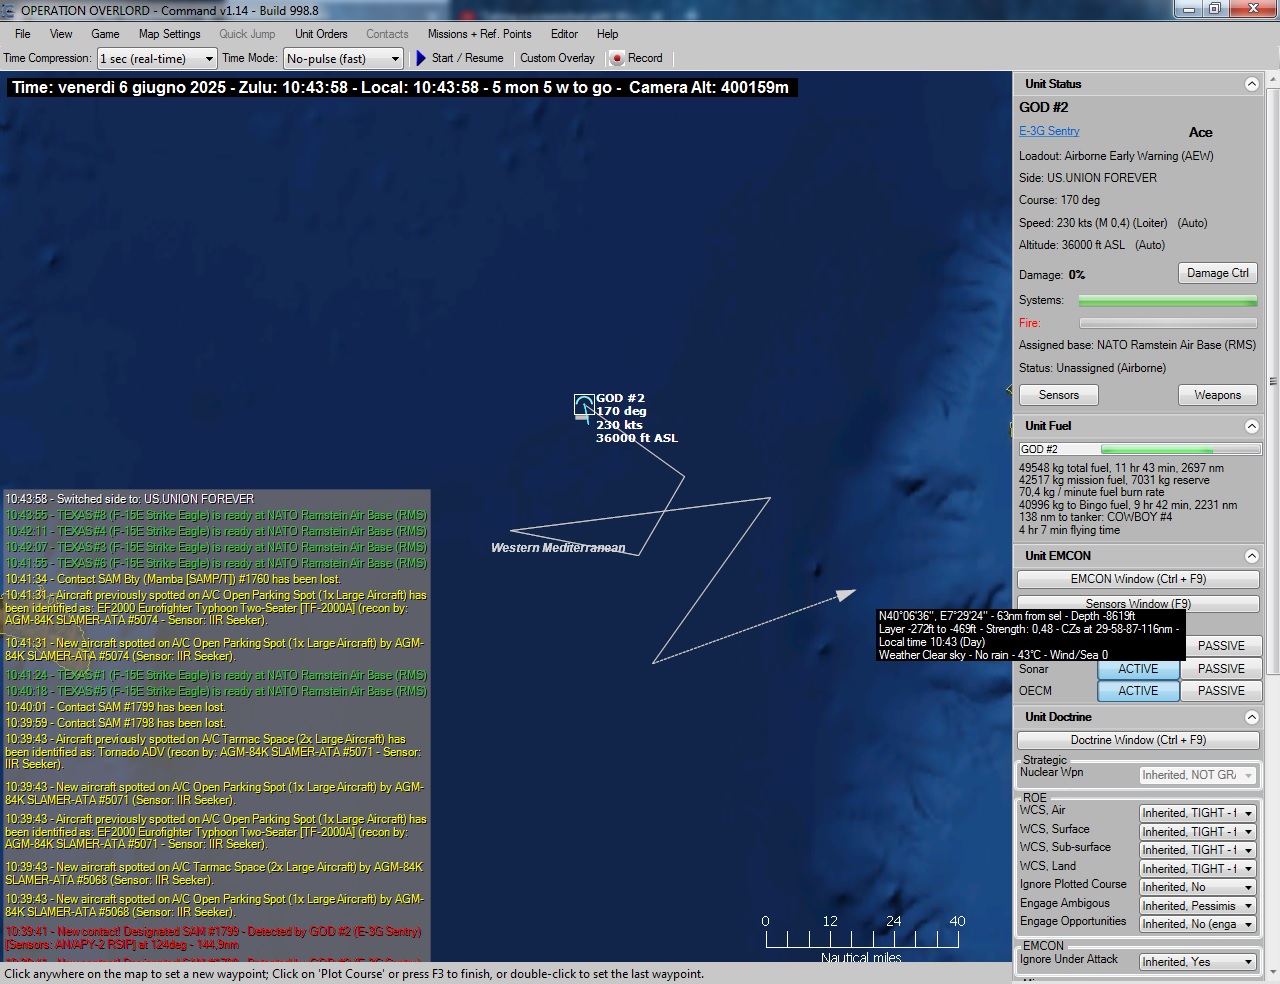Open the Game menu
The width and height of the screenshot is (1280, 984).
click(x=105, y=34)
